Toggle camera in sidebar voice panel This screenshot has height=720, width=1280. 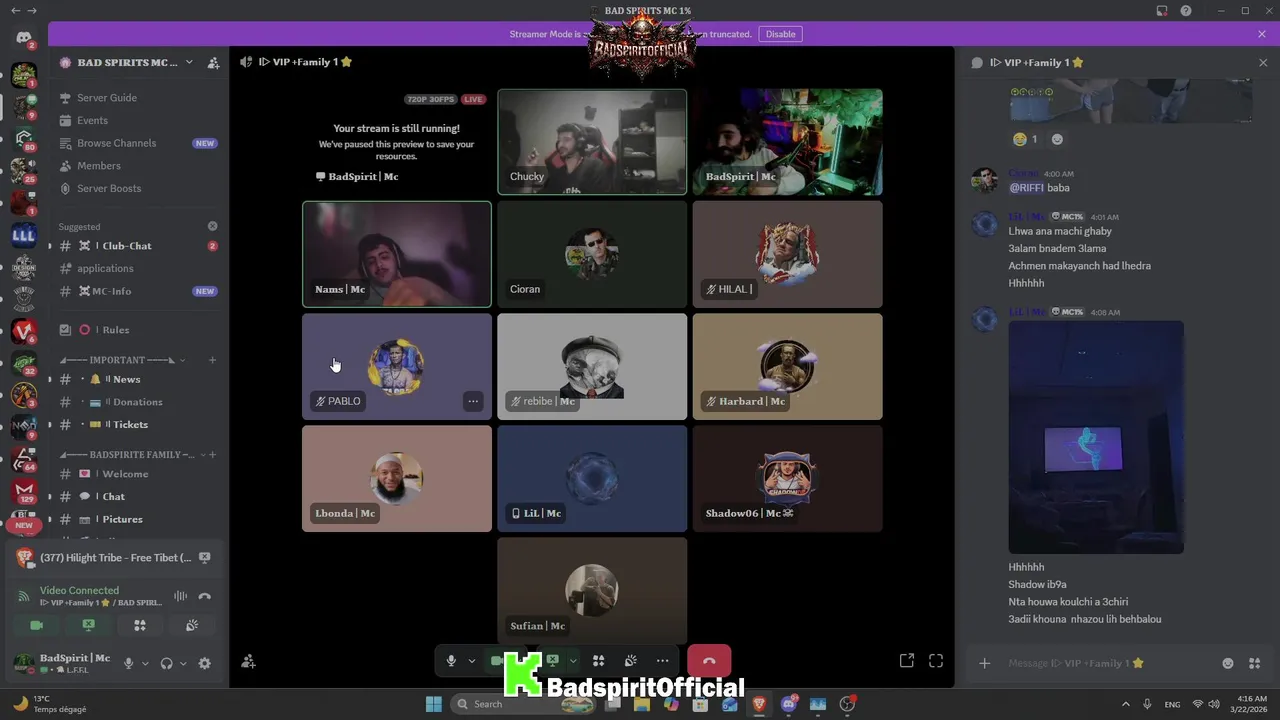pyautogui.click(x=37, y=625)
